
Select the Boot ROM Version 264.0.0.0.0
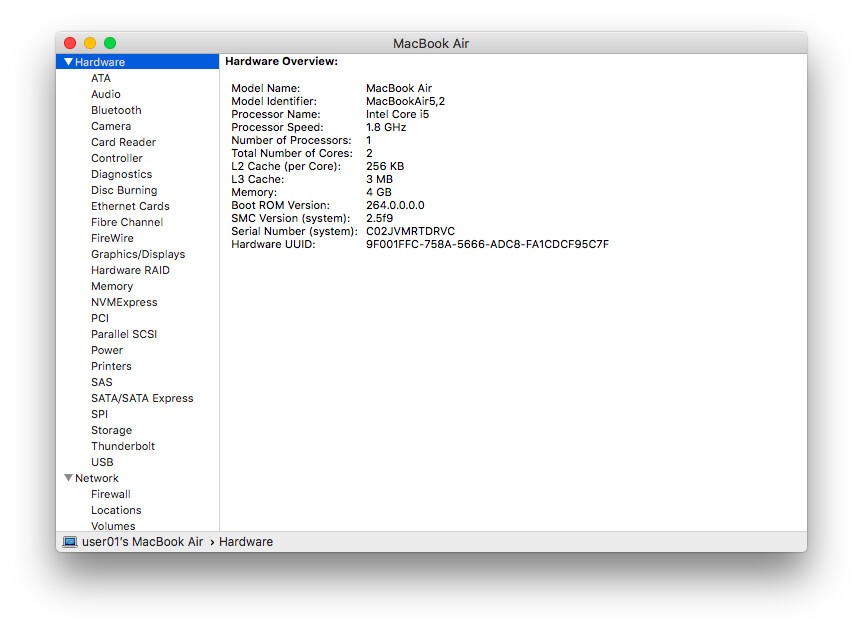(x=395, y=205)
